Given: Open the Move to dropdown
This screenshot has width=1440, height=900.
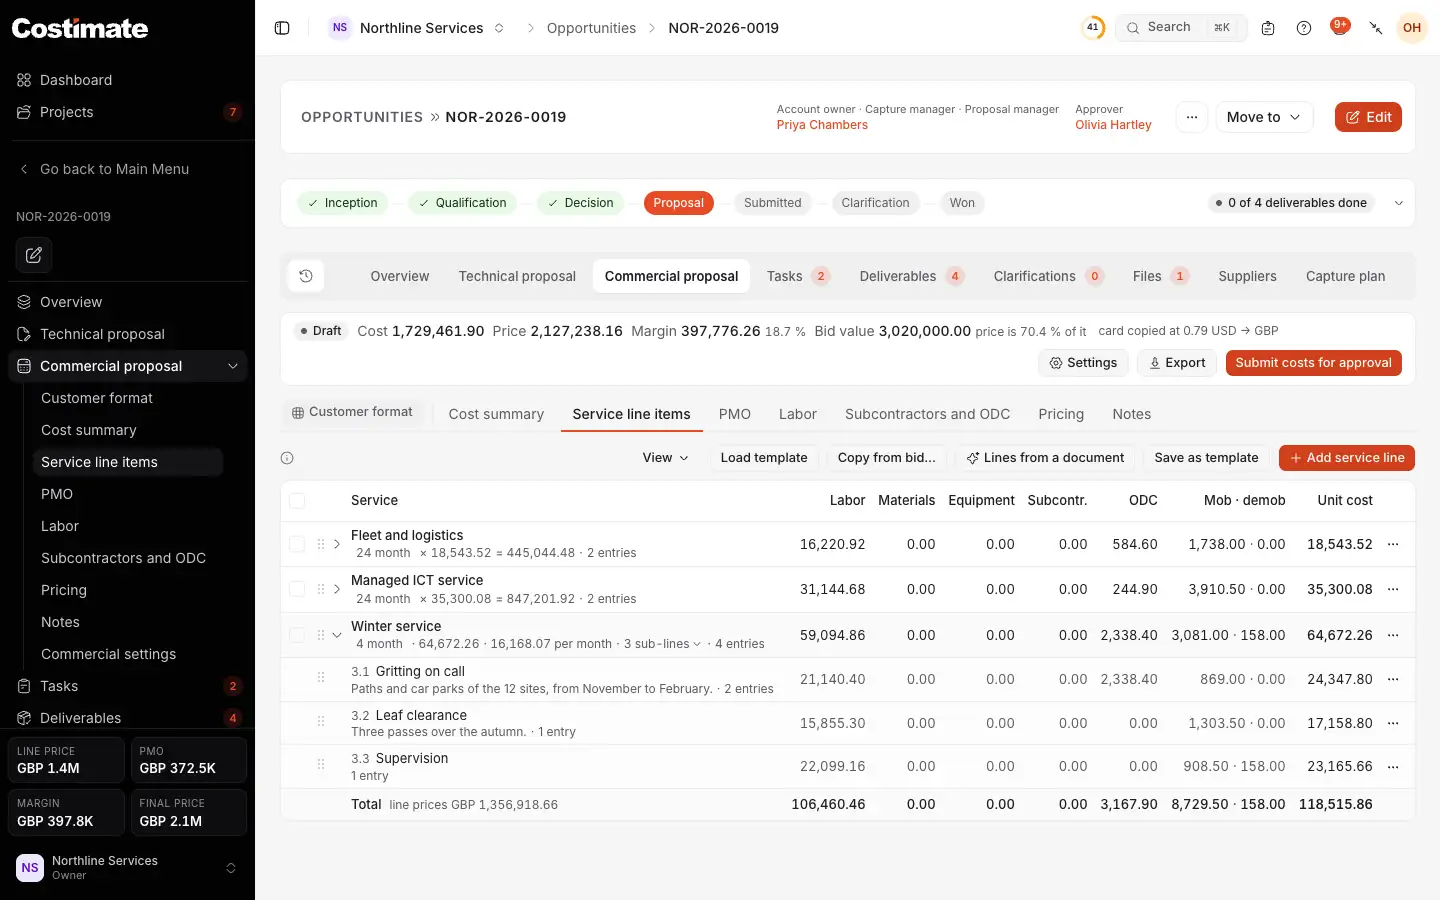Looking at the screenshot, I should 1264,117.
